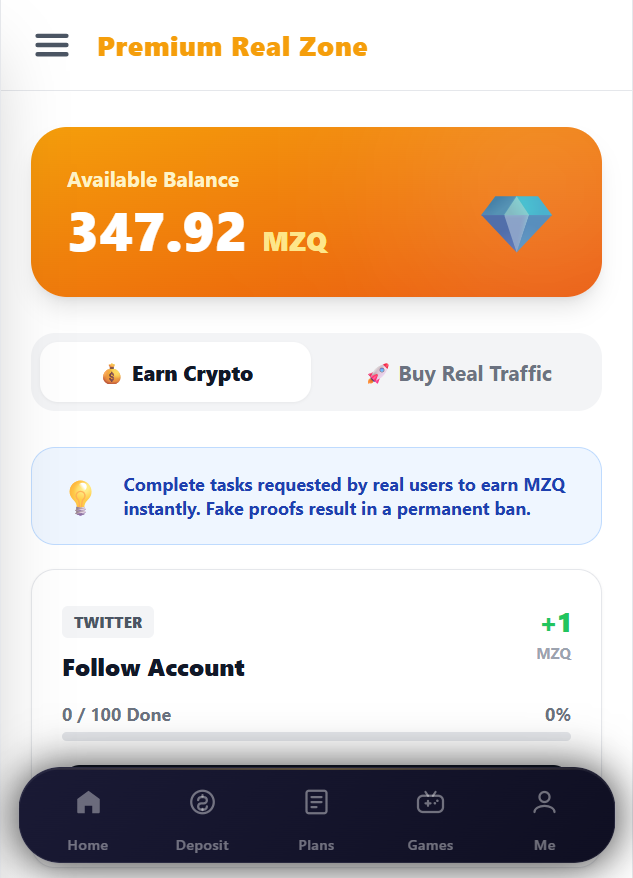The height and width of the screenshot is (878, 633).
Task: Open the Follow Account task
Action: [x=153, y=668]
